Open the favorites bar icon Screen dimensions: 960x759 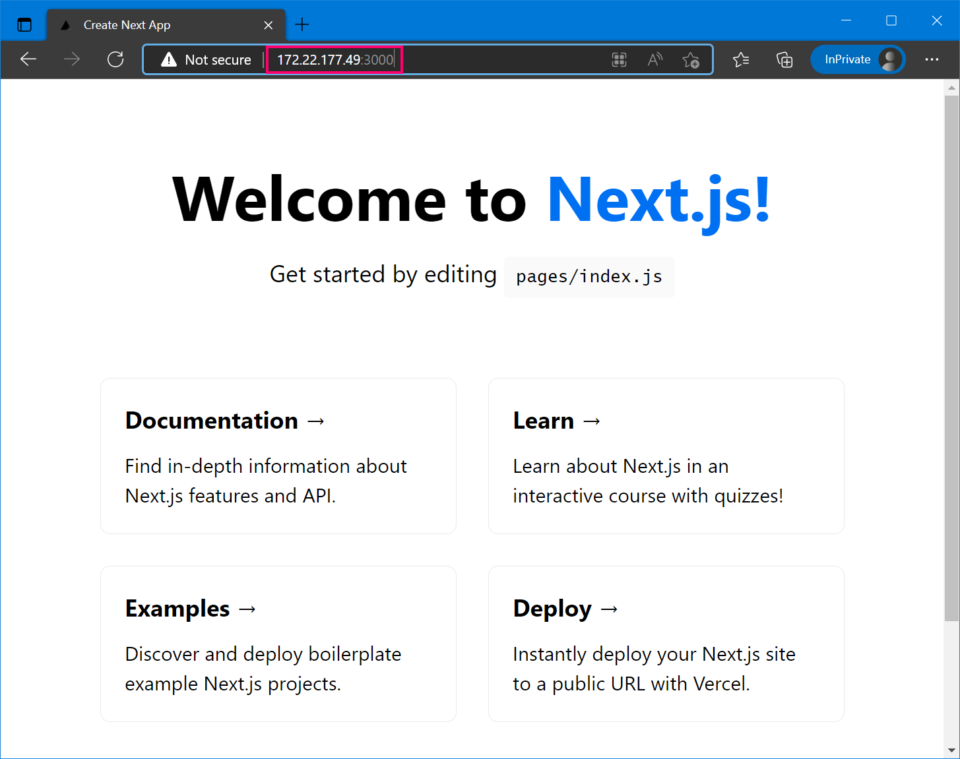point(741,59)
